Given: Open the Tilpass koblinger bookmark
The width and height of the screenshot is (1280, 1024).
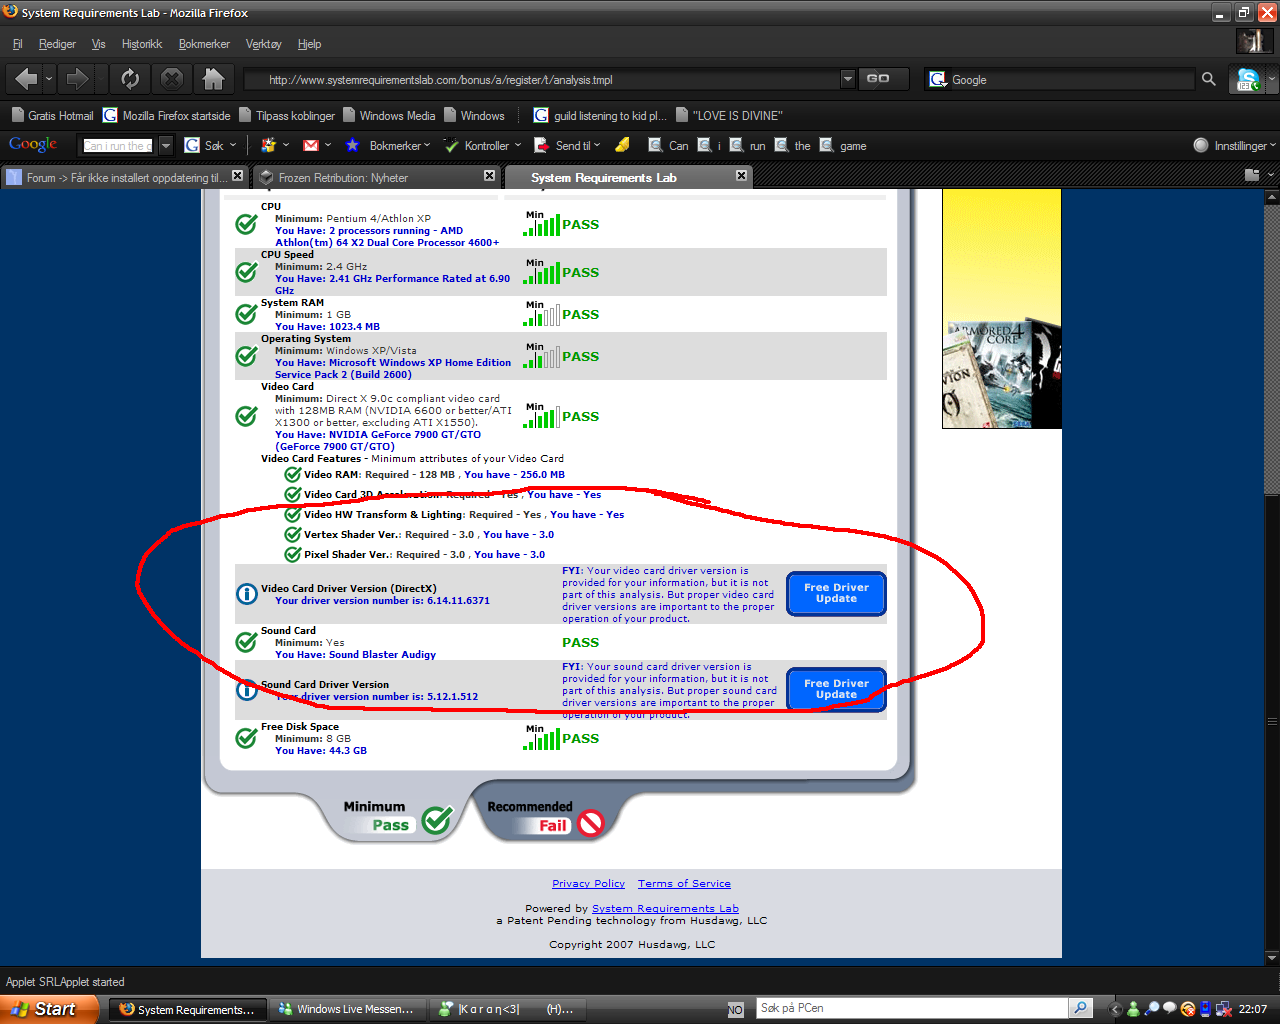Looking at the screenshot, I should coord(287,115).
